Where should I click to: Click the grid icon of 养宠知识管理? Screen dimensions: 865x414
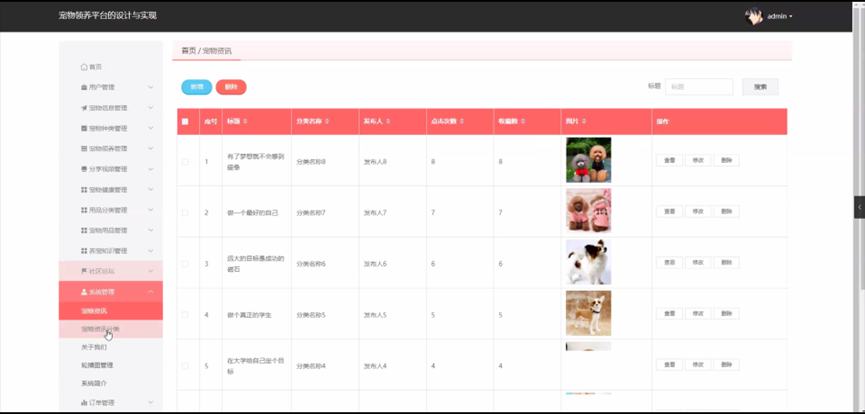pos(84,251)
